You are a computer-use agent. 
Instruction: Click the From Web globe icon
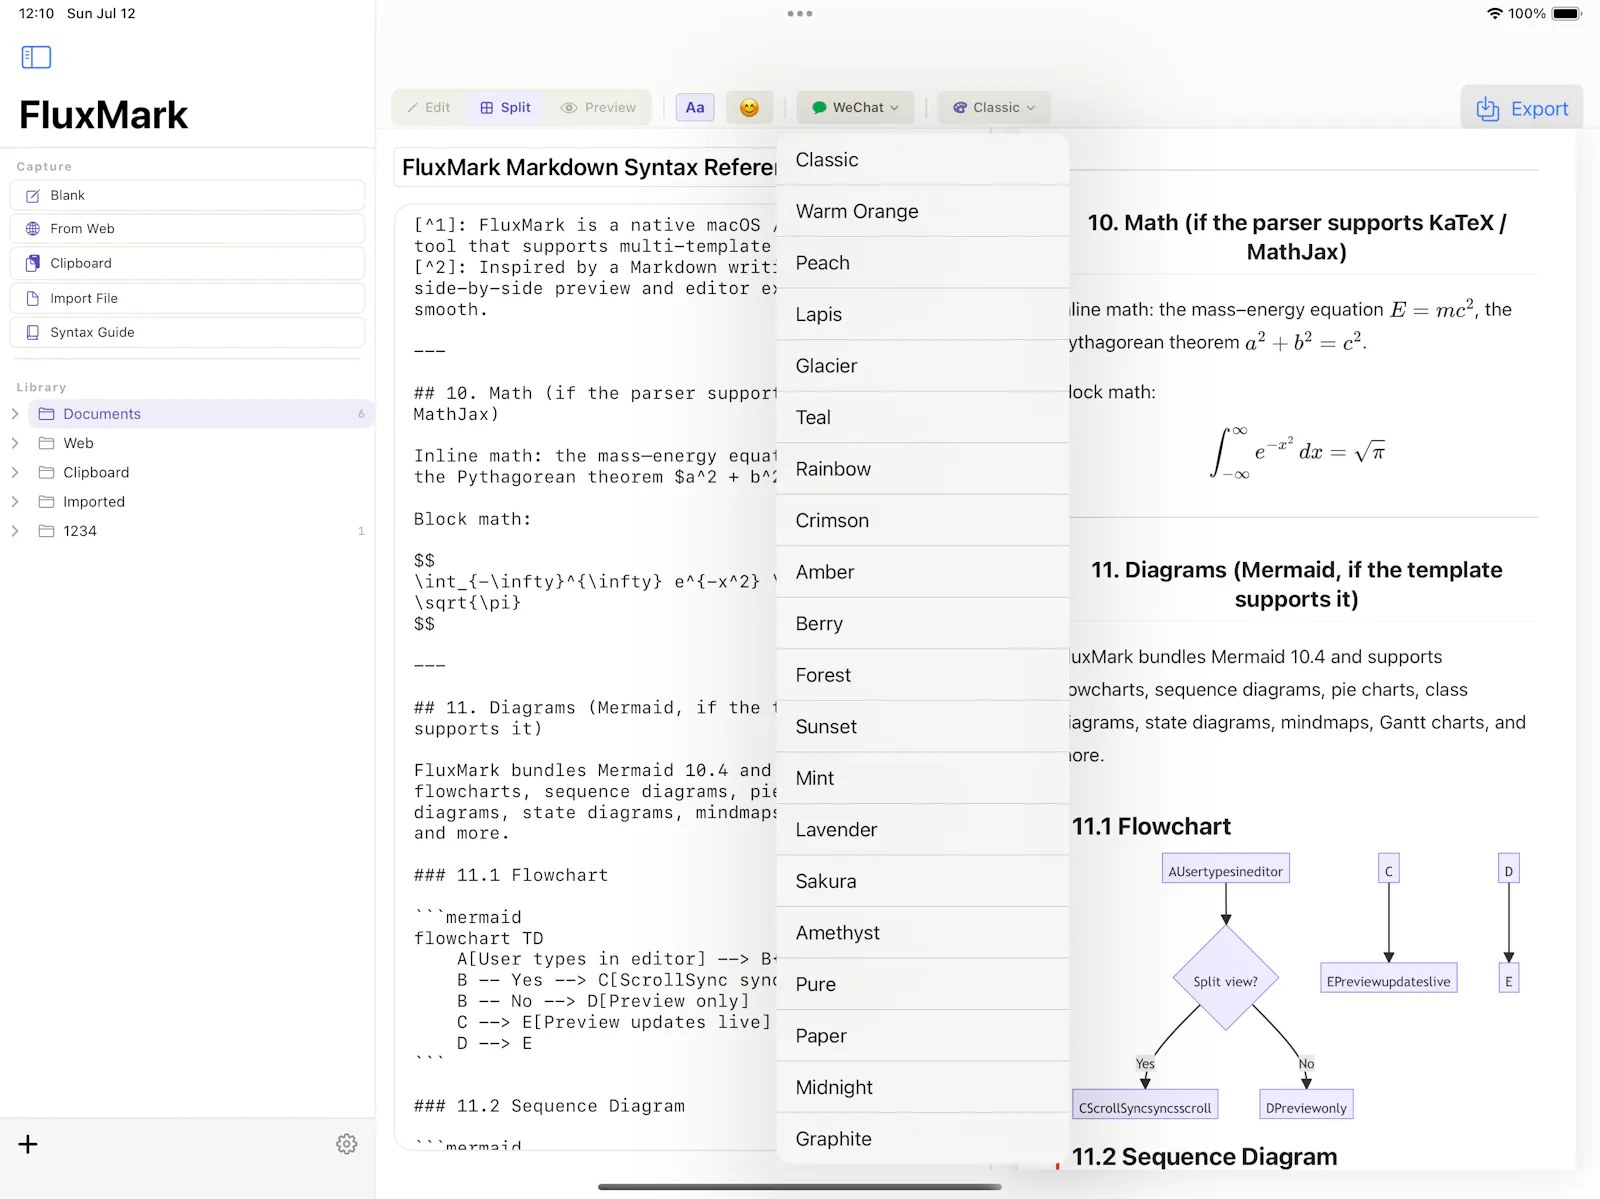33,229
